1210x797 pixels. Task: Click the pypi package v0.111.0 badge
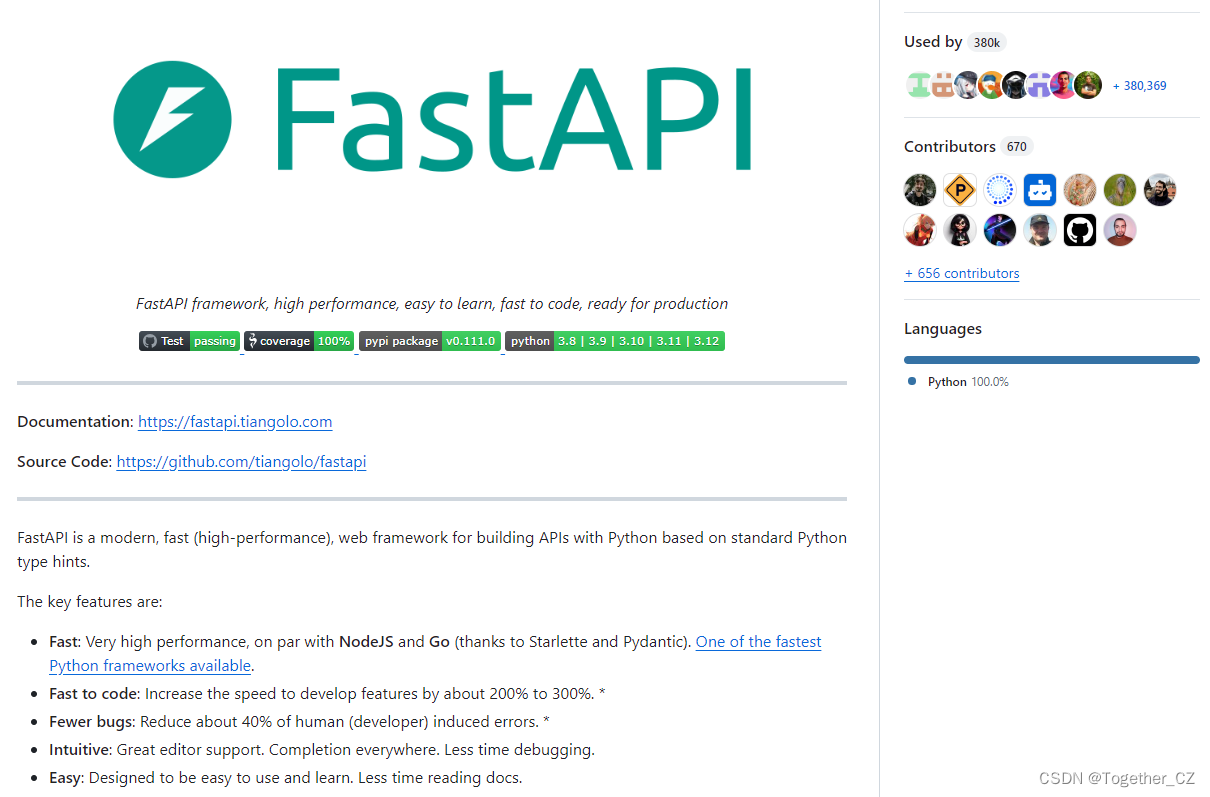click(x=429, y=340)
